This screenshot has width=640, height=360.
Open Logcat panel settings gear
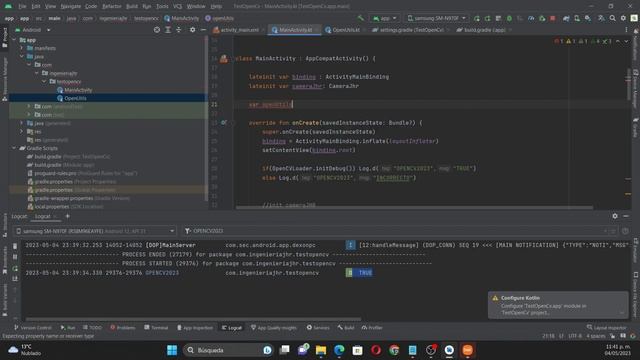click(x=615, y=216)
